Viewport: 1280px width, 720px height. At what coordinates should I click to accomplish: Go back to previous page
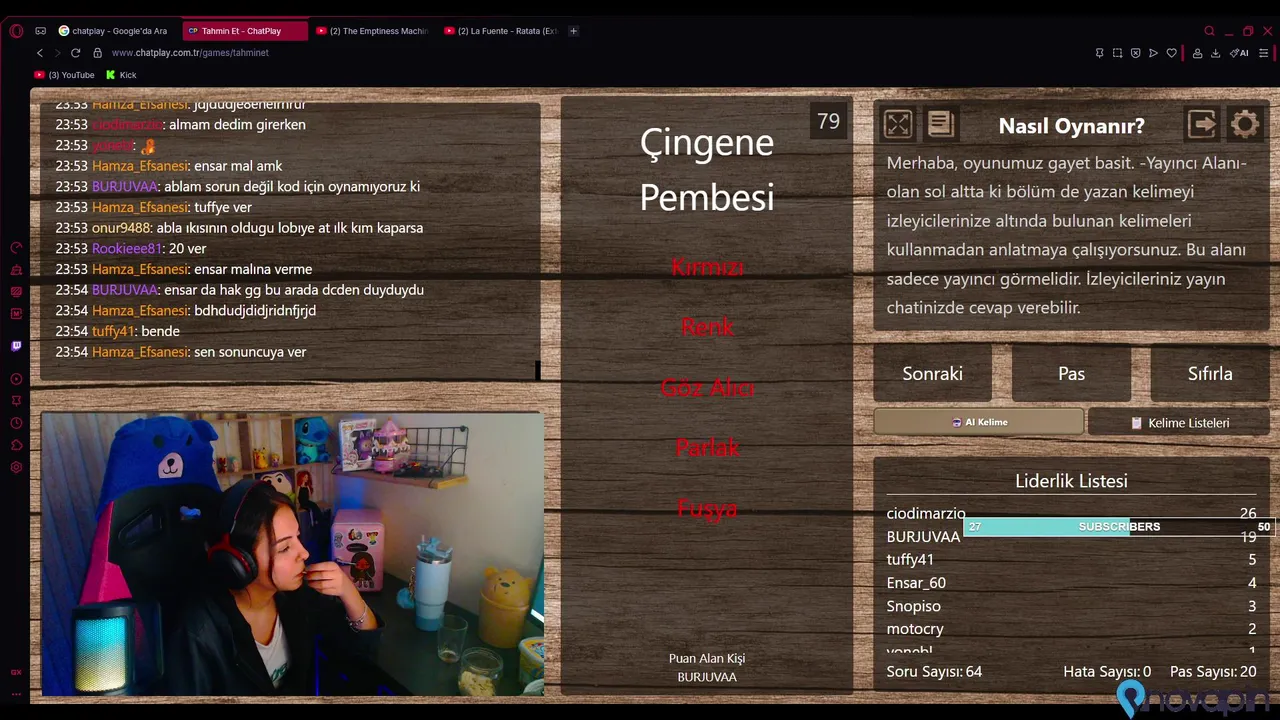pyautogui.click(x=40, y=53)
